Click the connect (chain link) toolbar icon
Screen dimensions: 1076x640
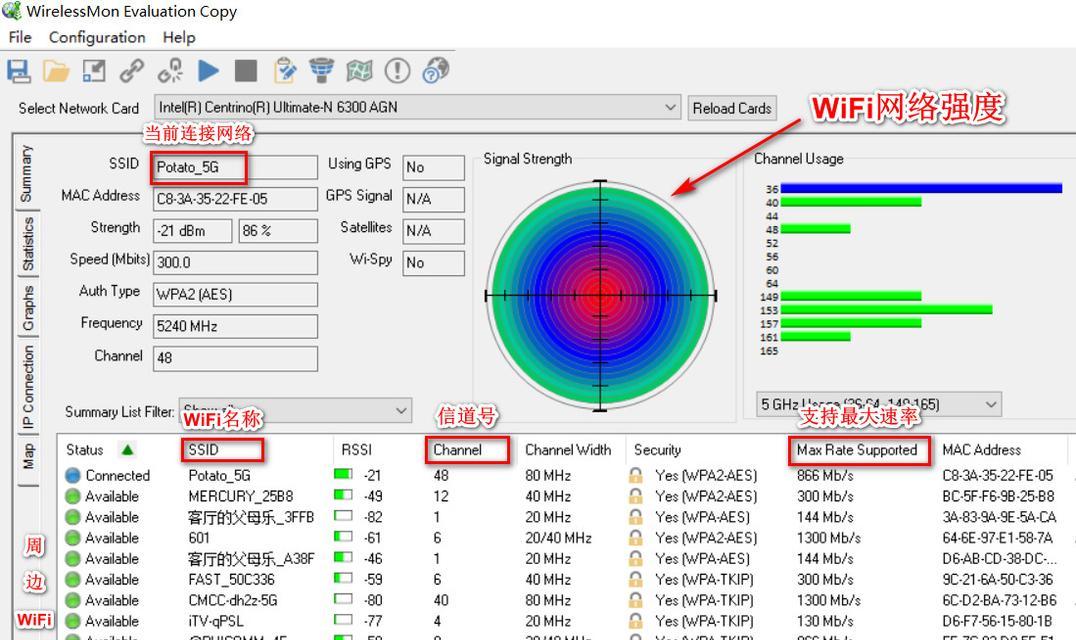tap(132, 71)
